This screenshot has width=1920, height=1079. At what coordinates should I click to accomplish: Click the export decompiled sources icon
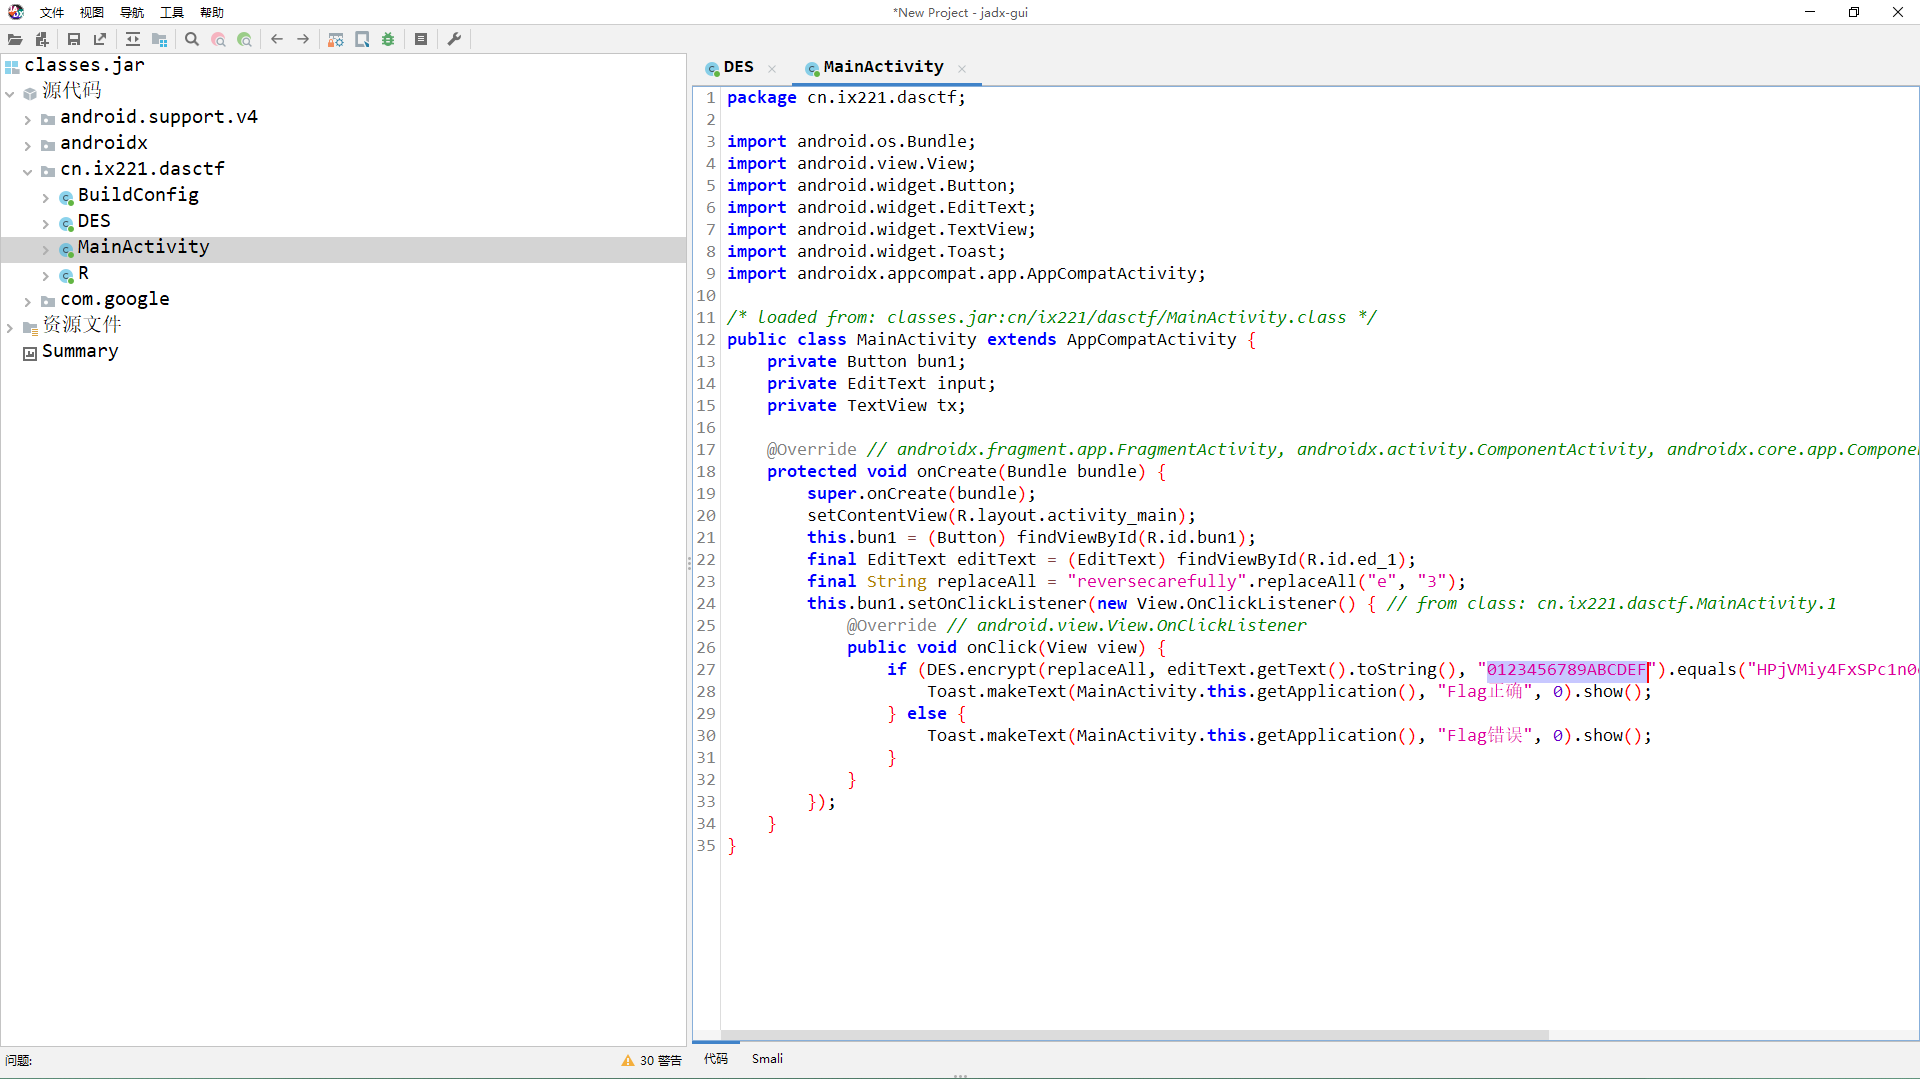coord(100,39)
